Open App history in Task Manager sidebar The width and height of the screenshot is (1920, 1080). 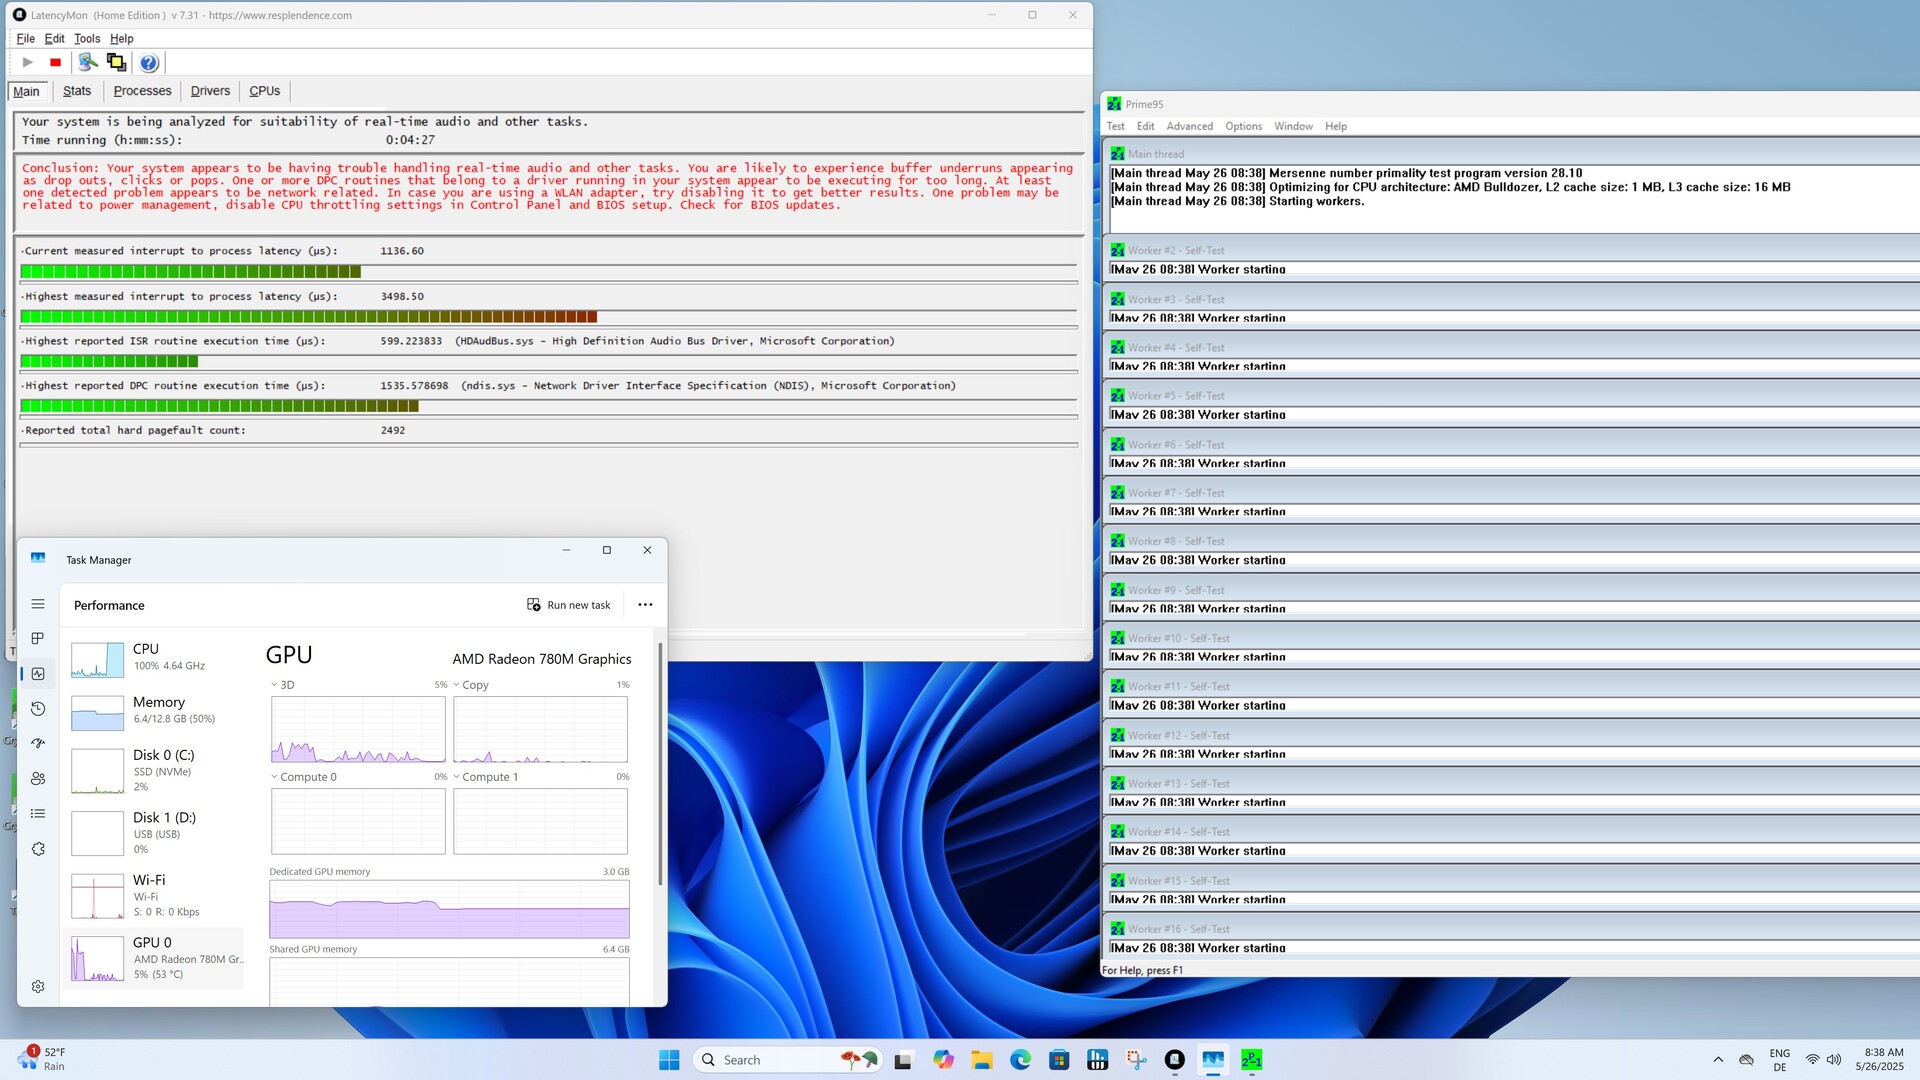[38, 709]
